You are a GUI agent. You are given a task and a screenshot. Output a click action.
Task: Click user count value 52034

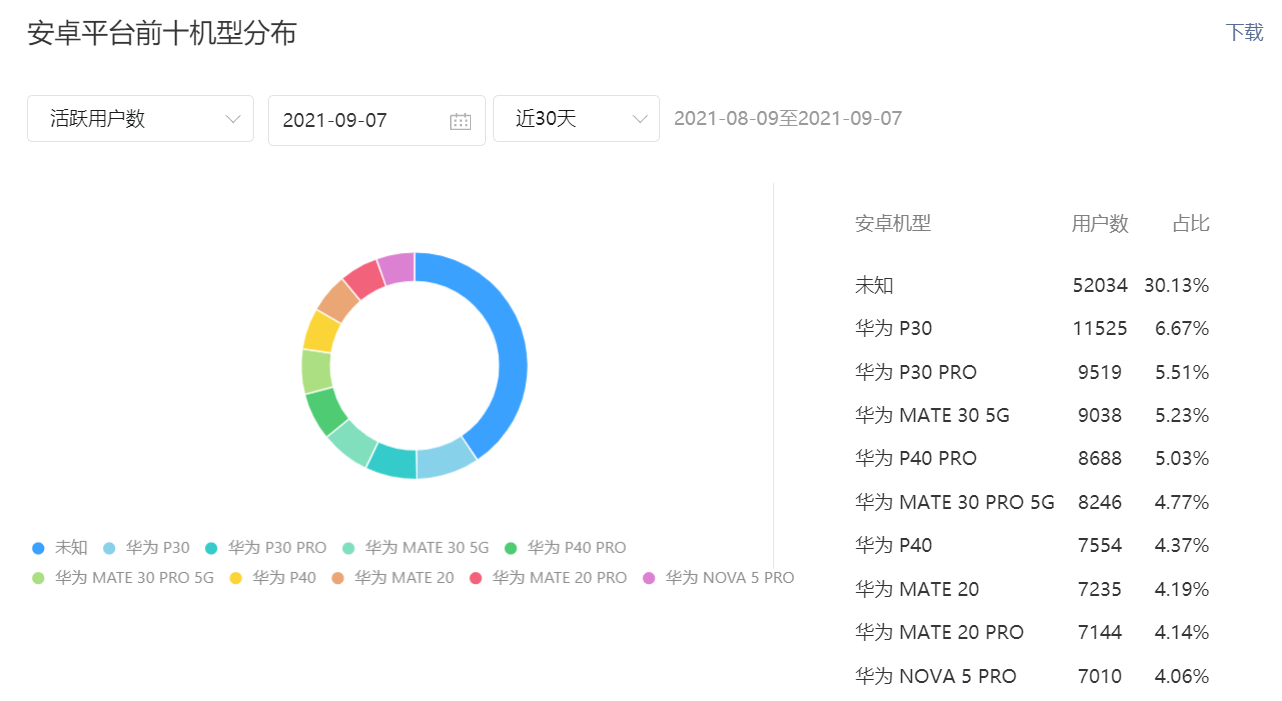1100,285
